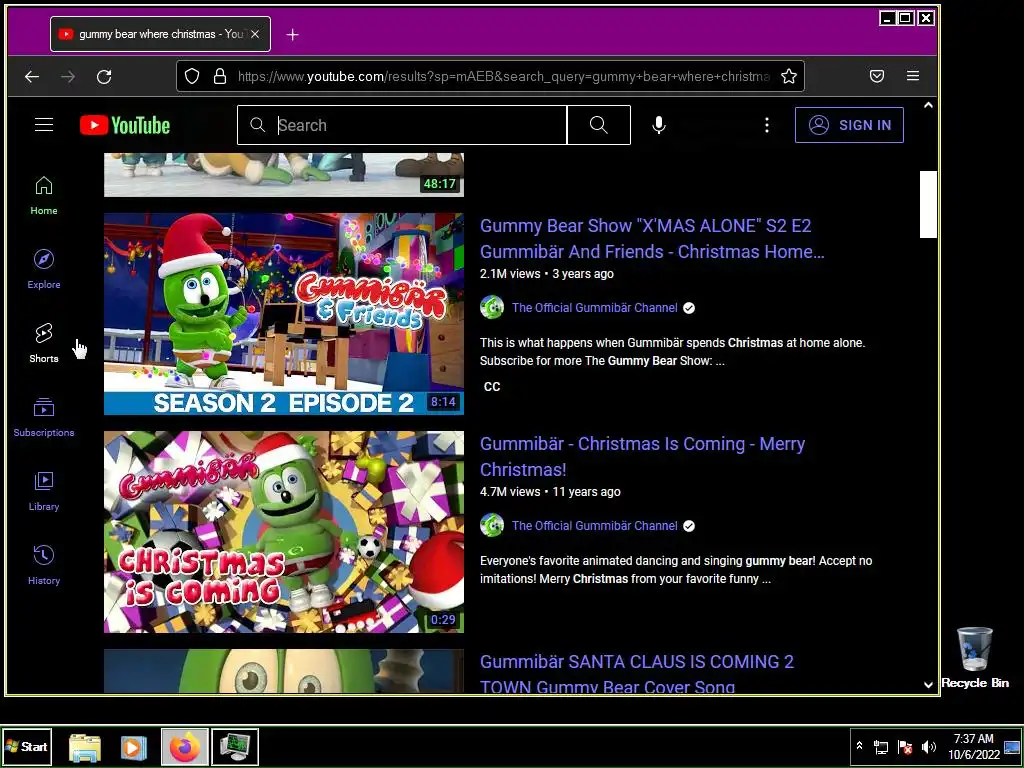Close the gummy bear where christmas tab
The width and height of the screenshot is (1024, 768).
click(255, 34)
